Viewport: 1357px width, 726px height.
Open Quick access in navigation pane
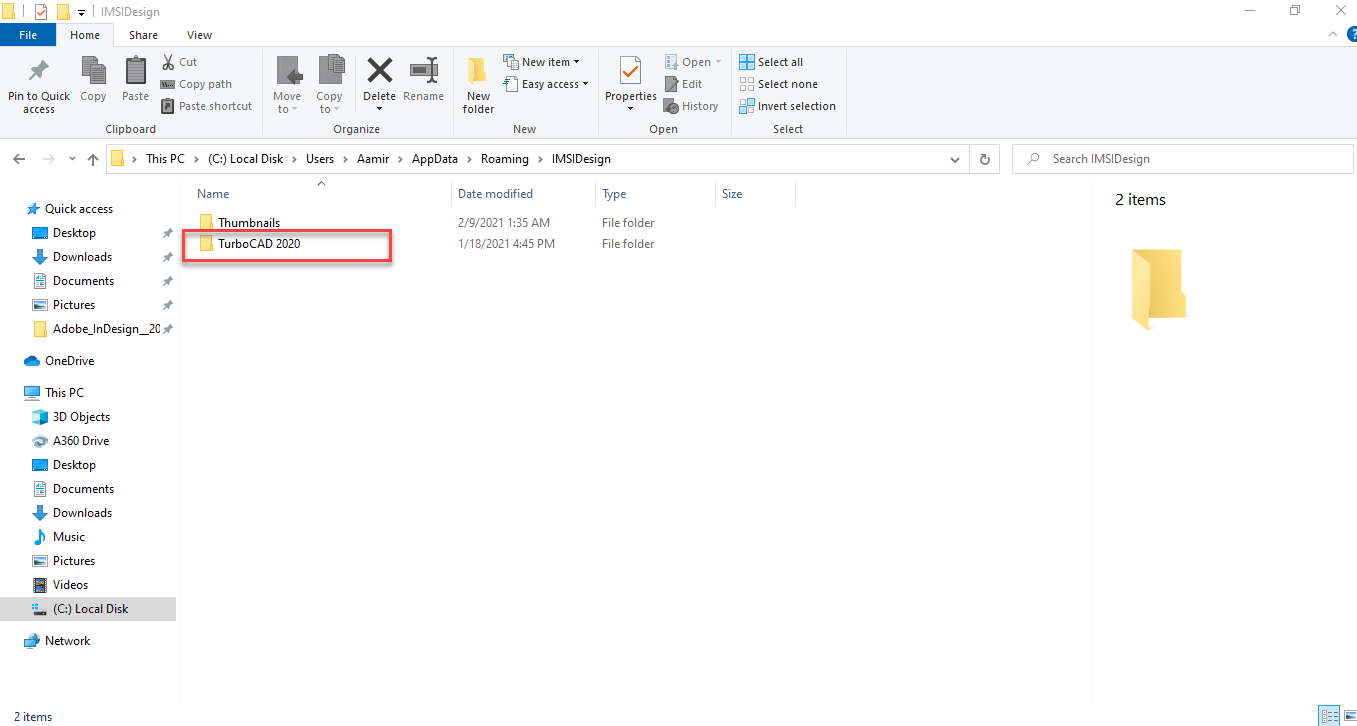[79, 209]
